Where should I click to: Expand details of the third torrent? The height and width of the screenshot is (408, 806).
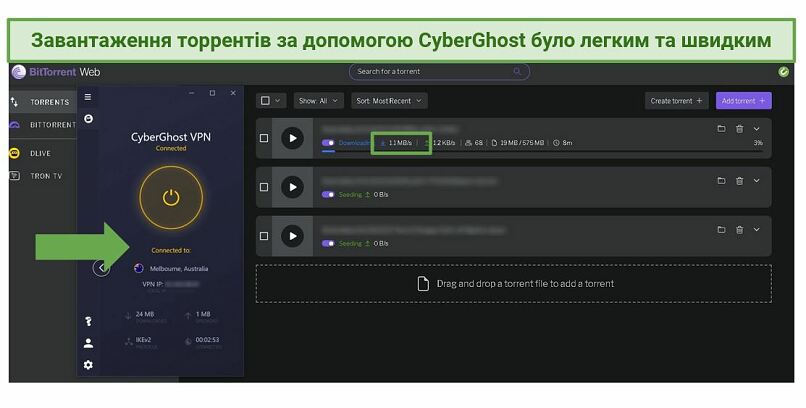[757, 229]
